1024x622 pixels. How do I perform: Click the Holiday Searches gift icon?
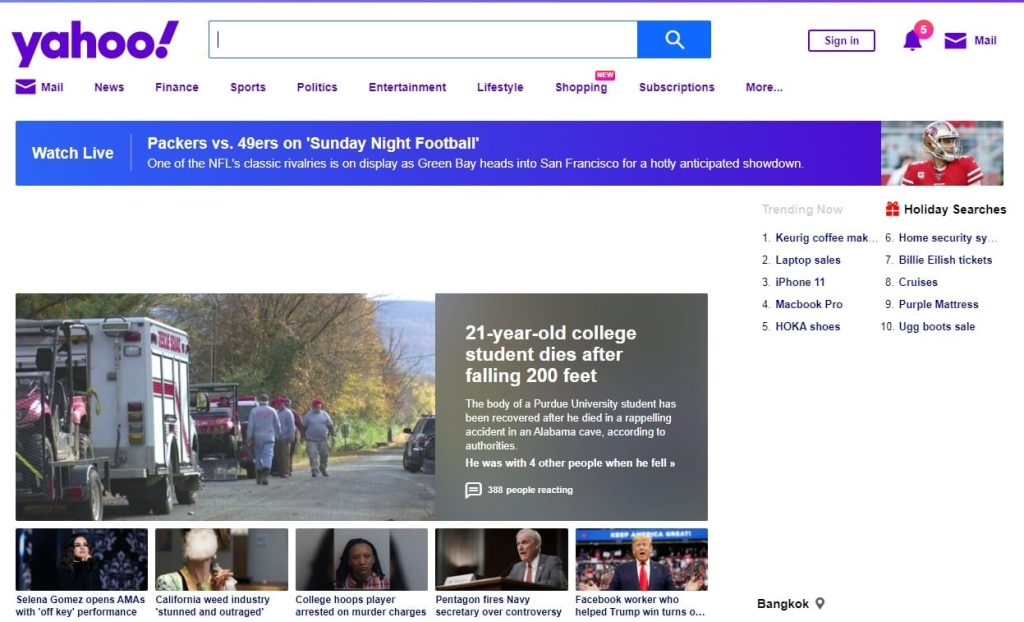tap(892, 209)
